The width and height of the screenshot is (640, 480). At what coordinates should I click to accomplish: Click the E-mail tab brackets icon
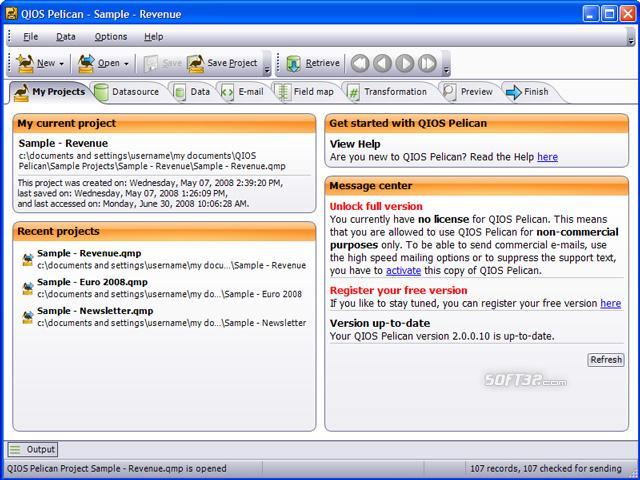point(227,92)
